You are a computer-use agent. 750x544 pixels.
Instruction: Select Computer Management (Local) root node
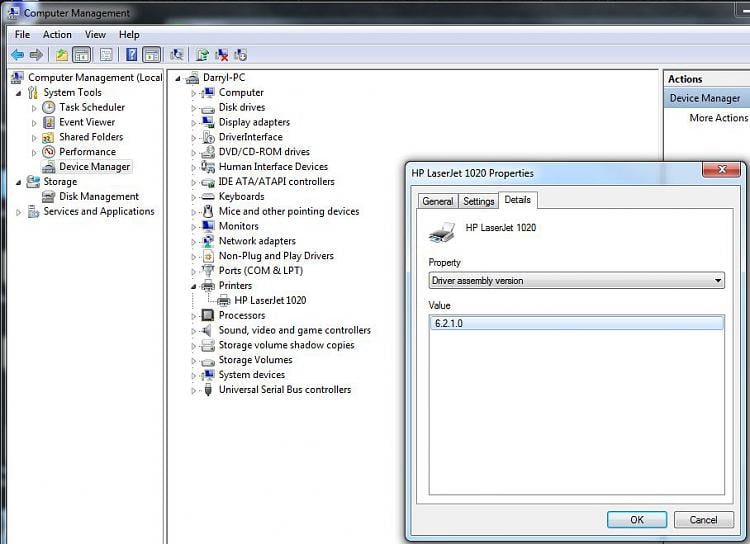[x=95, y=78]
